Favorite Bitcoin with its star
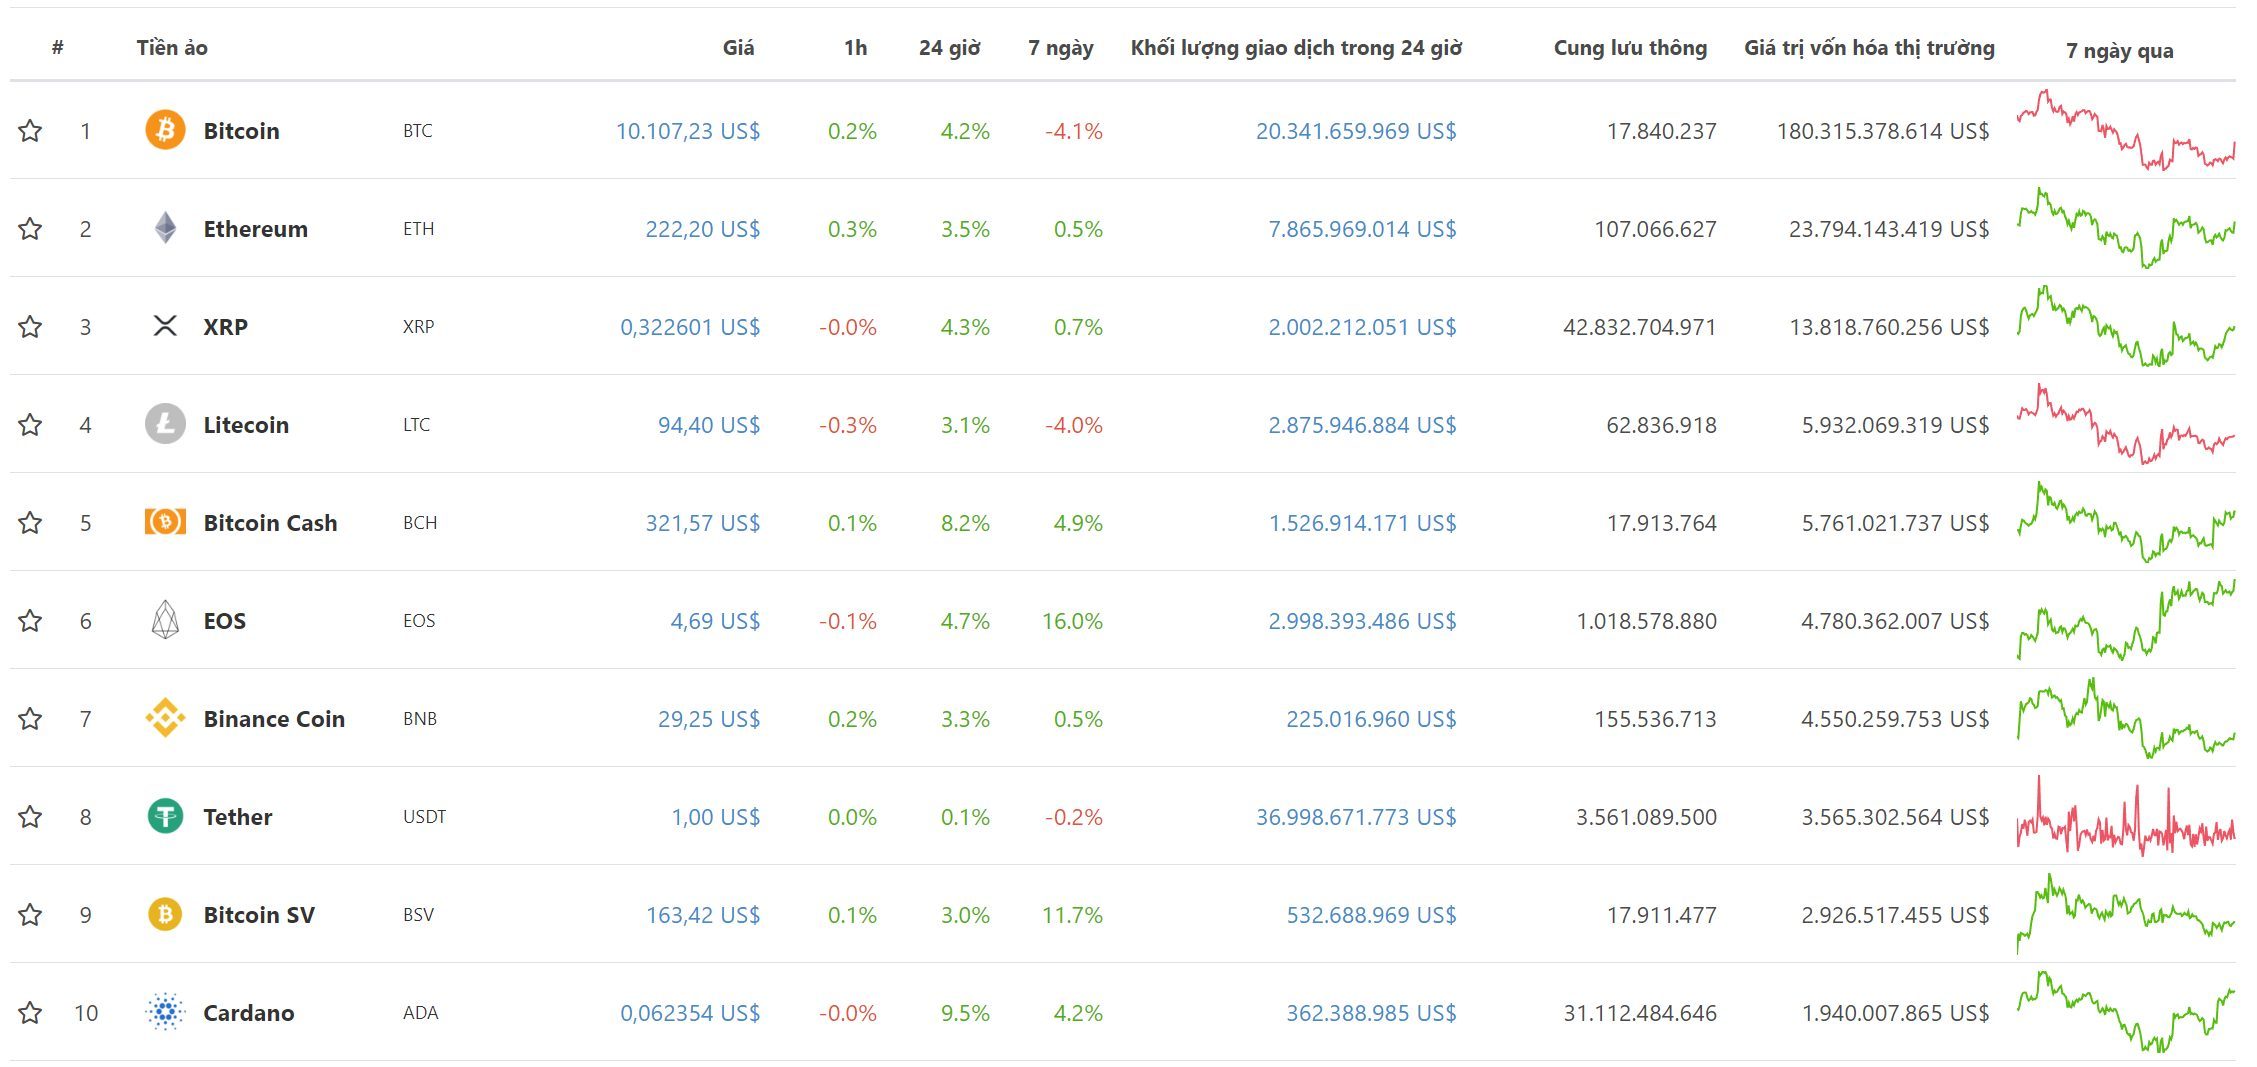Screen dimensions: 2257x1067 [x=30, y=130]
